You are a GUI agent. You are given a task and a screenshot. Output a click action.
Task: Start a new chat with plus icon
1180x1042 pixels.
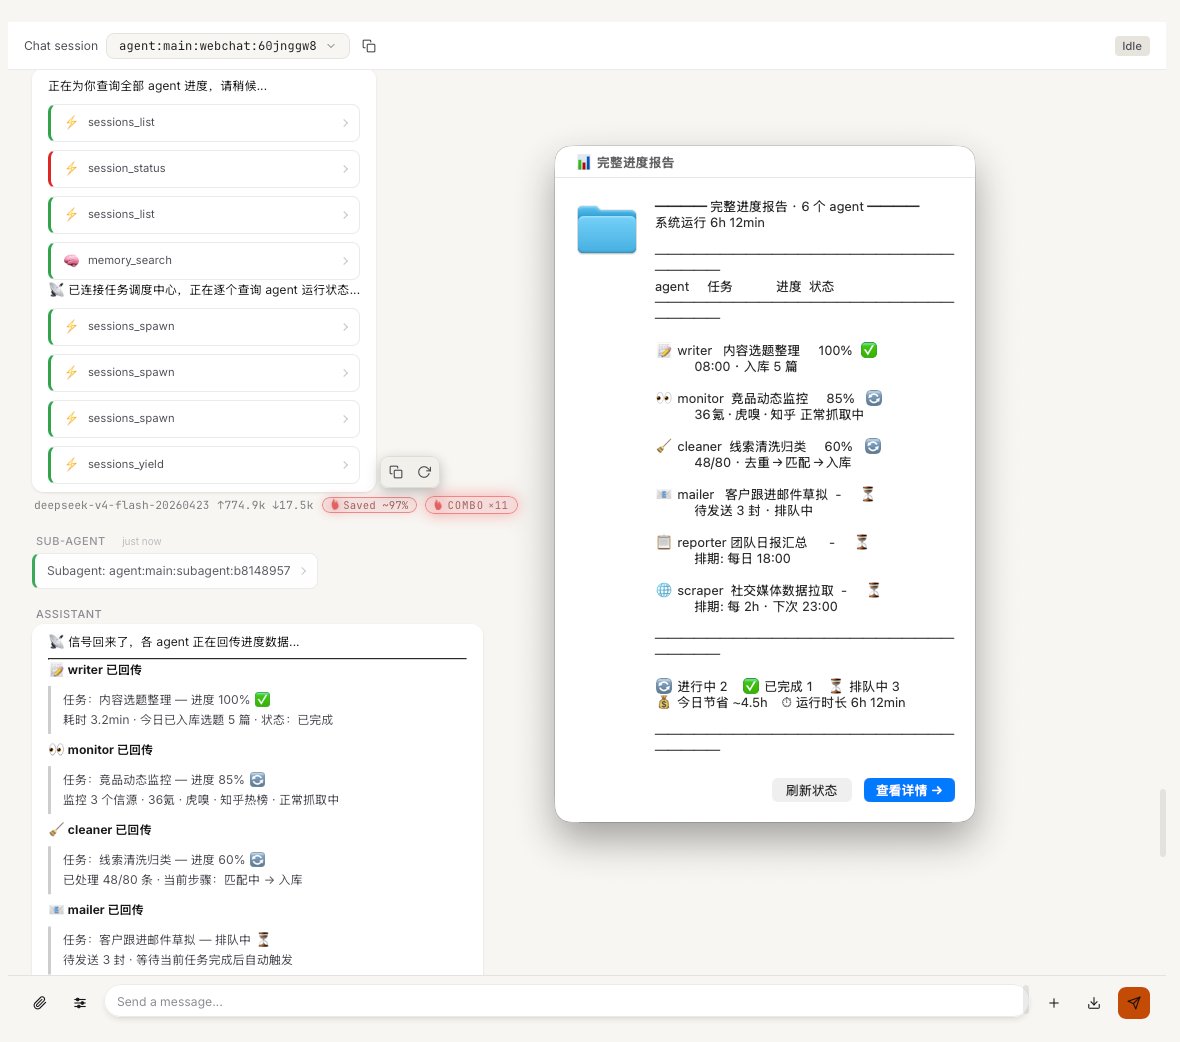pyautogui.click(x=1054, y=1003)
